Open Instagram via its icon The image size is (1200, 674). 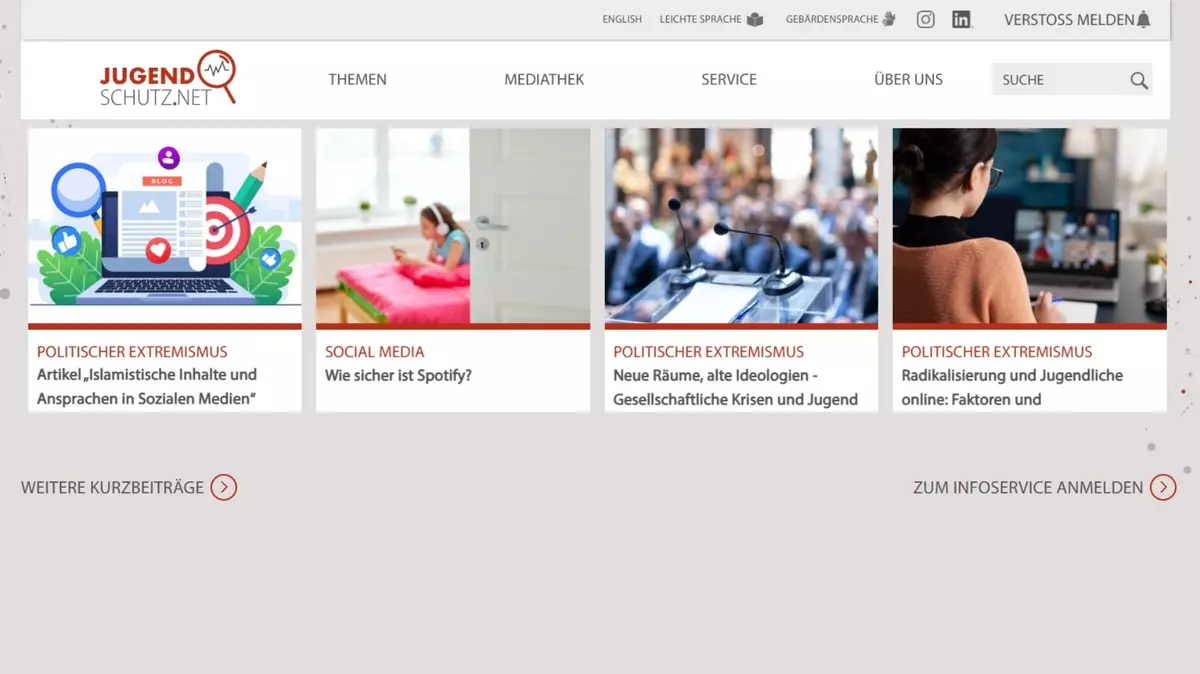(x=925, y=19)
